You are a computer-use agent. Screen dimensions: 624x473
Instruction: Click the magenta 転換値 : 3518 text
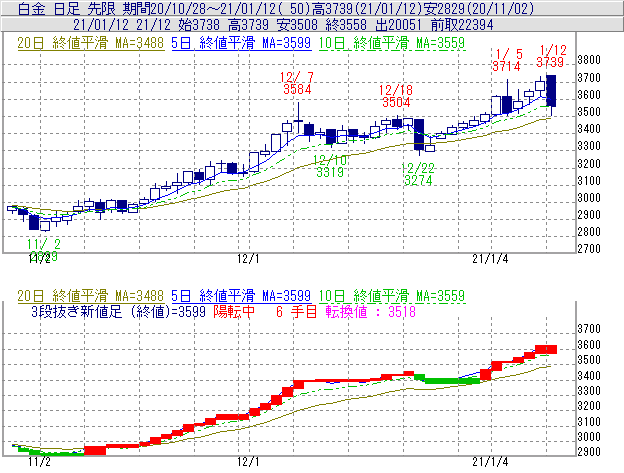tap(370, 311)
